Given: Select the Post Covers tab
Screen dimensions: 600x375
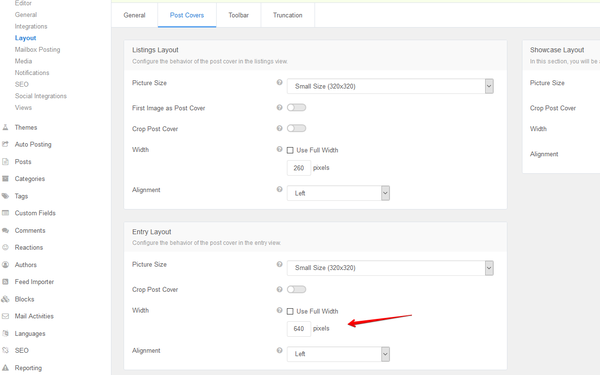Looking at the screenshot, I should (x=187, y=15).
